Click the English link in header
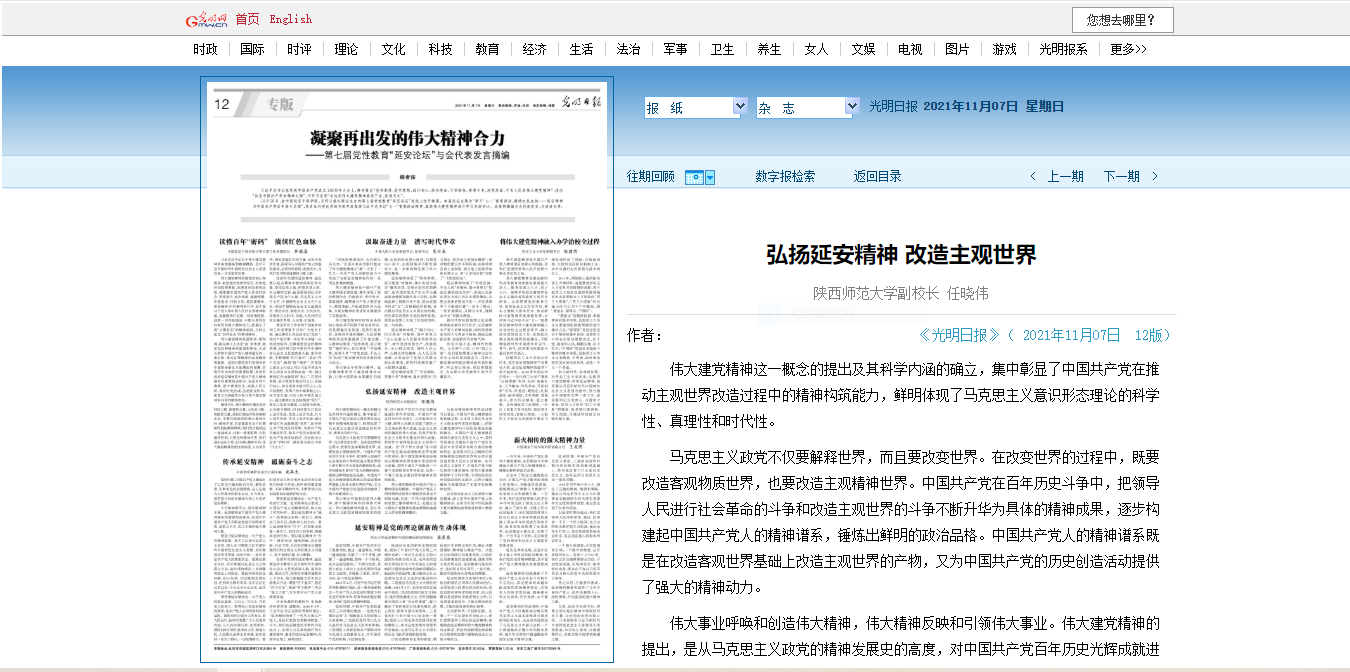Screen dimensions: 1350x672 (x=291, y=19)
